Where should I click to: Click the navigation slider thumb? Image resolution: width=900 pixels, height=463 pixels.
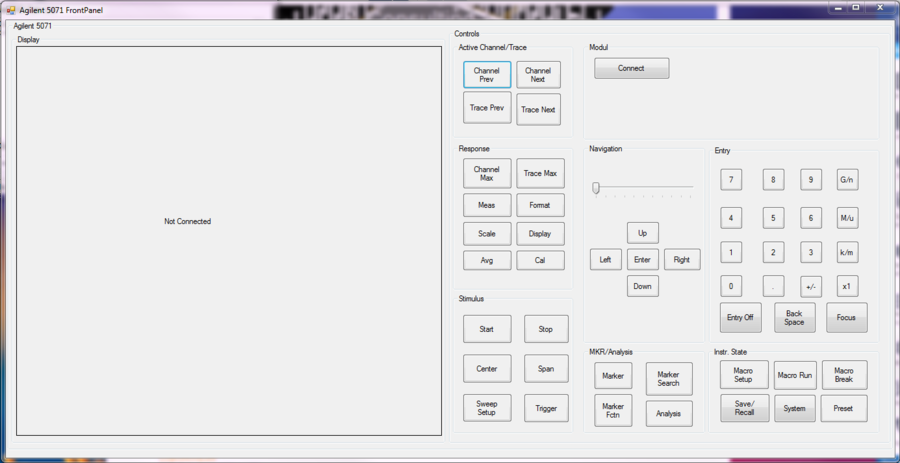pyautogui.click(x=596, y=188)
